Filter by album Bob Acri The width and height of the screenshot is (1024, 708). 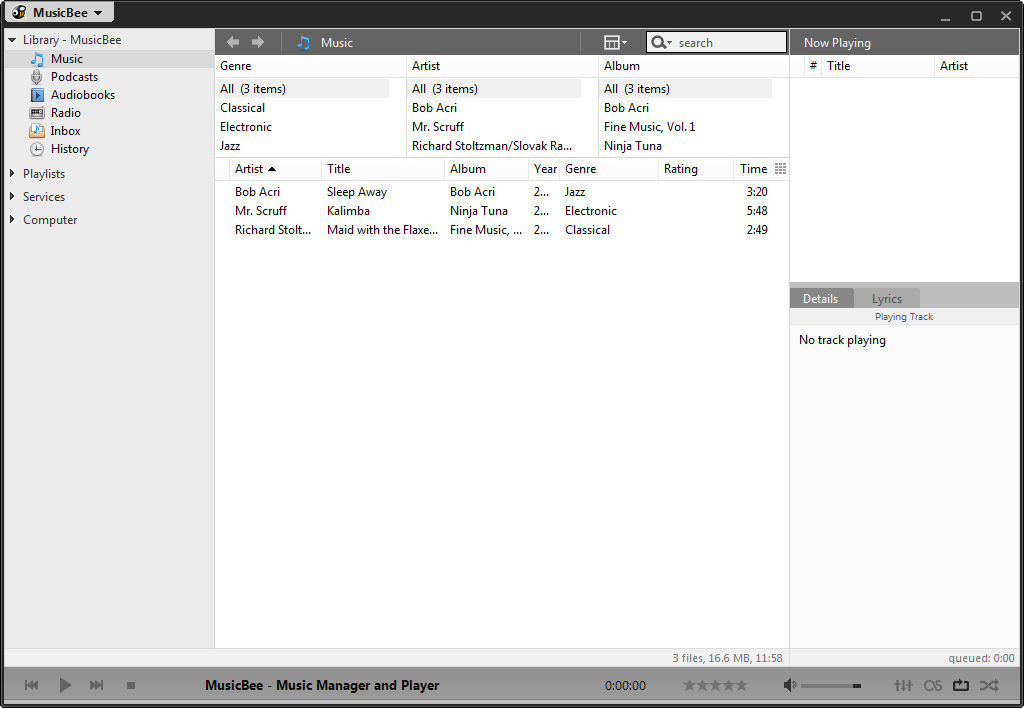pos(626,108)
